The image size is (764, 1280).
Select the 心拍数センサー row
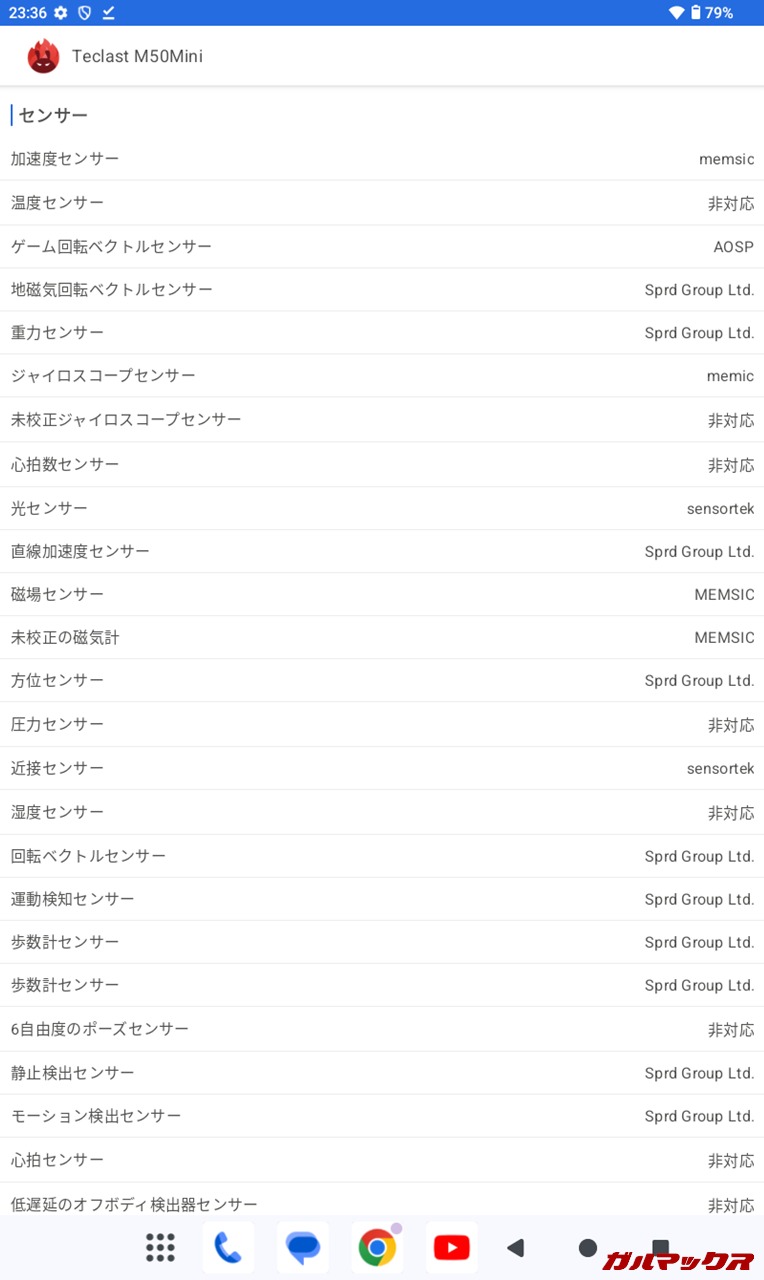(x=382, y=464)
